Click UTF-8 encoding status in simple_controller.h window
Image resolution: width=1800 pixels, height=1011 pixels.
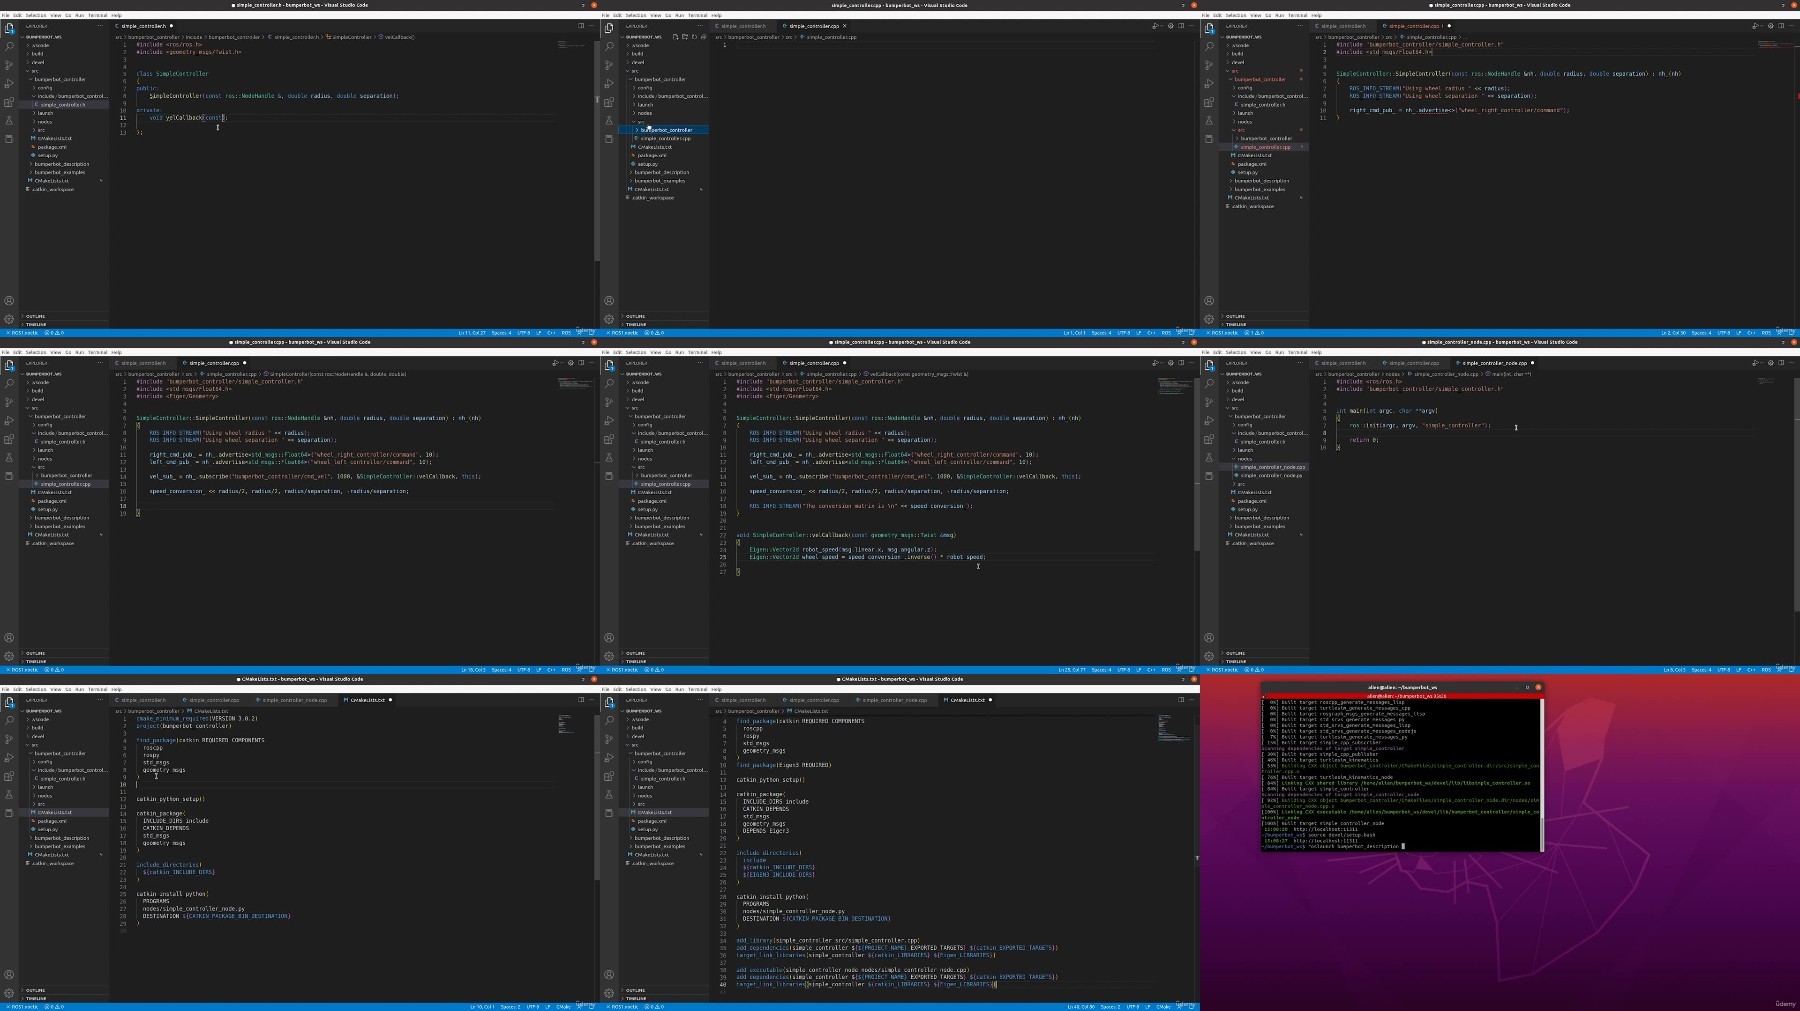click(524, 333)
